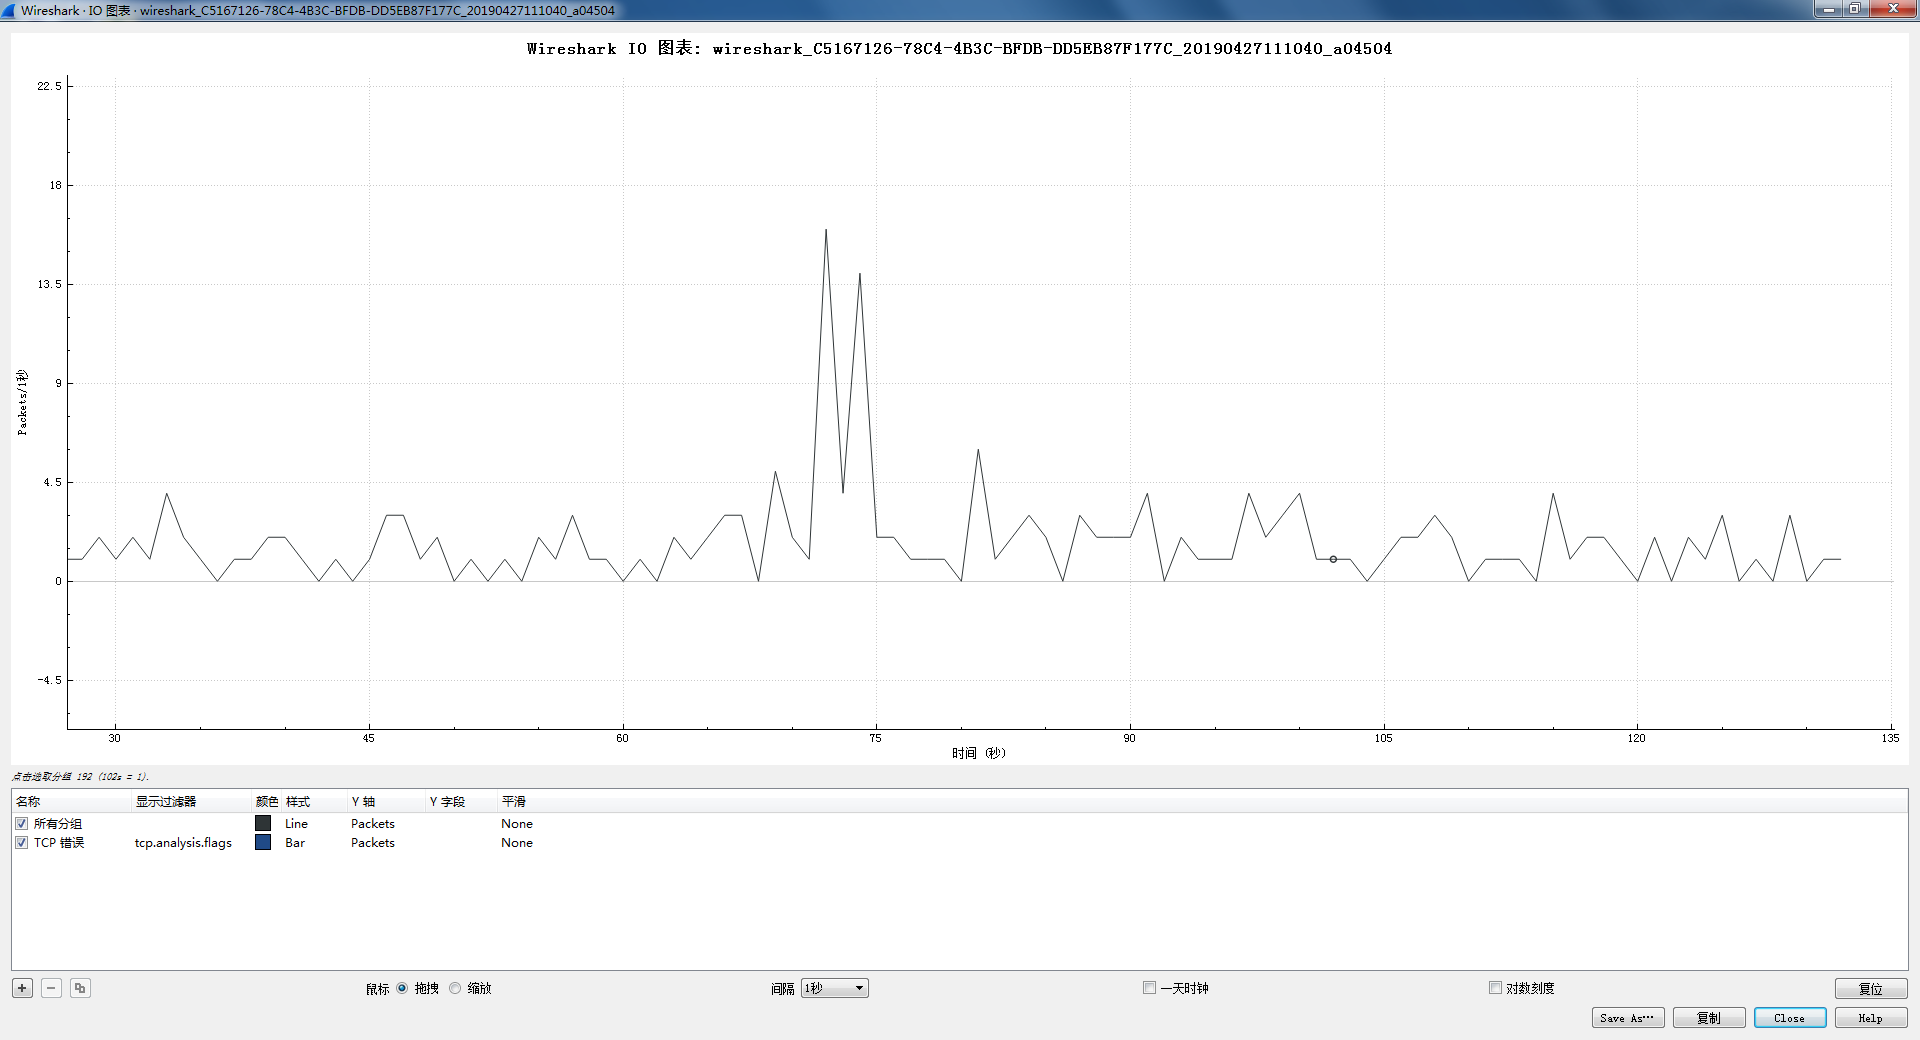Click the 复制 copy button

coord(1708,1018)
